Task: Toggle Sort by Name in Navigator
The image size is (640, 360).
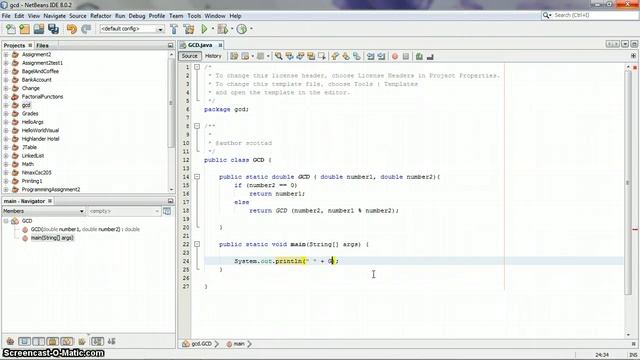Action: click(x=97, y=341)
